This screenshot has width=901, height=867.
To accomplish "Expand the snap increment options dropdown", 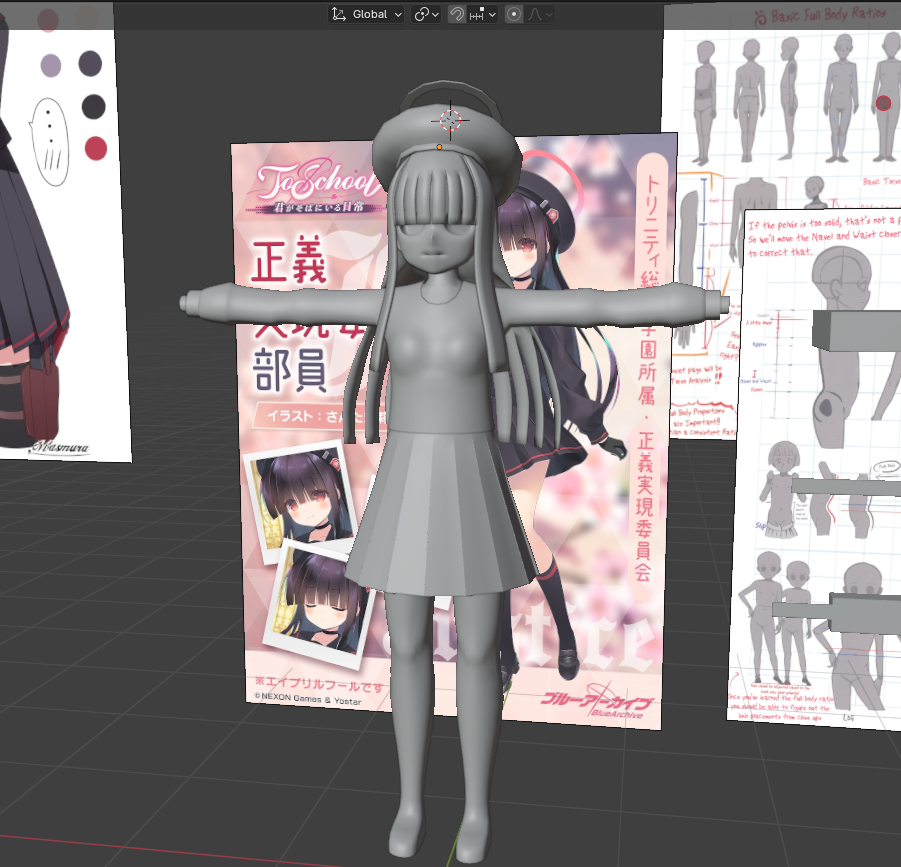I will 484,14.
